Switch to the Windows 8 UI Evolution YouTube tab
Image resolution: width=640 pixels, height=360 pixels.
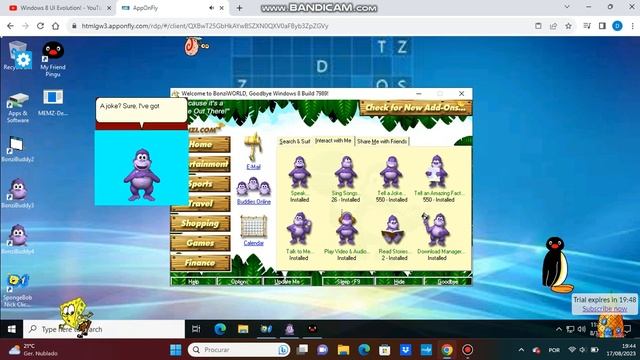(60, 8)
